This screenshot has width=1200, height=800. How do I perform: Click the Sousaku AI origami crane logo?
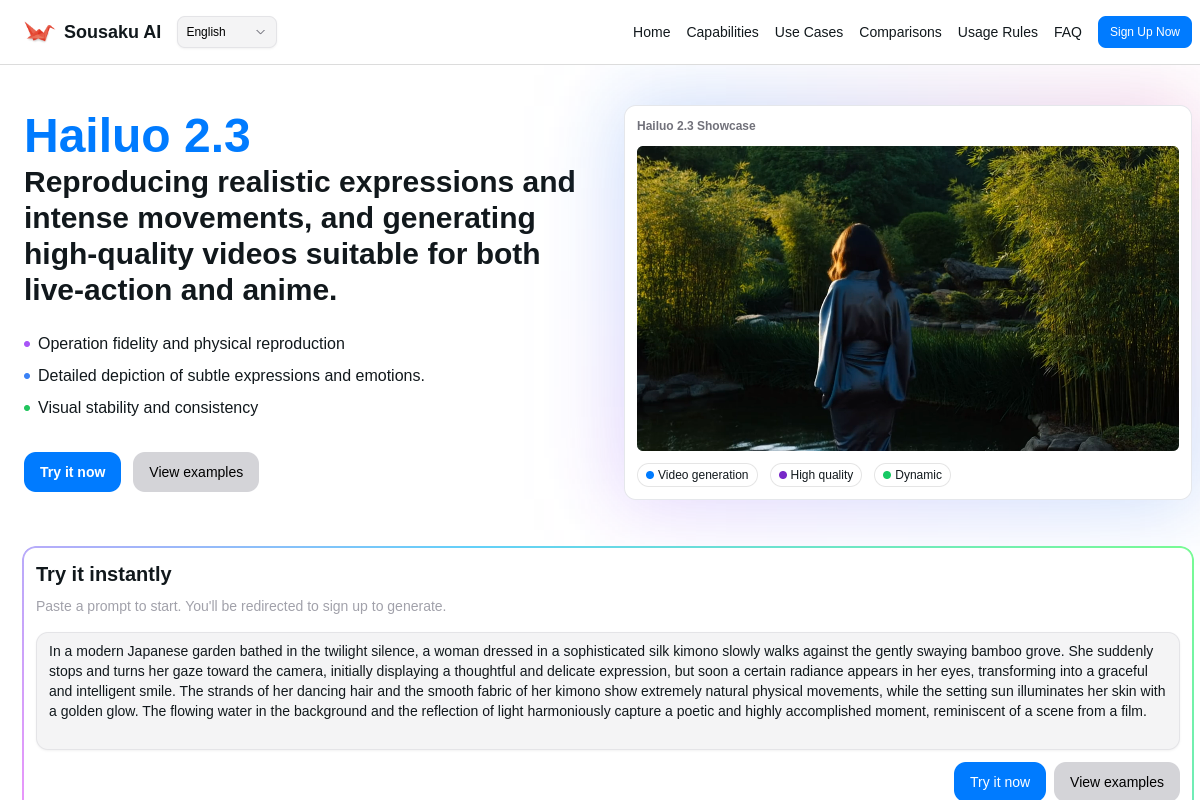pos(39,32)
